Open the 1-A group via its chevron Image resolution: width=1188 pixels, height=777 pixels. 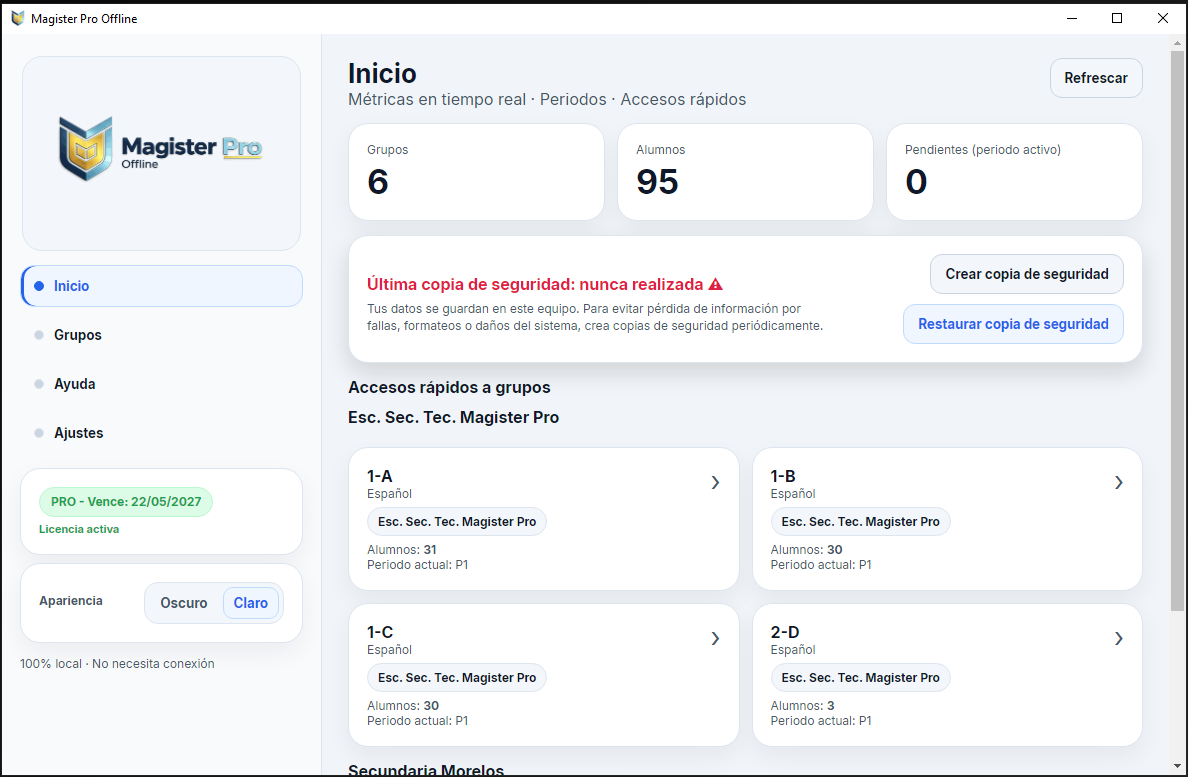tap(715, 482)
